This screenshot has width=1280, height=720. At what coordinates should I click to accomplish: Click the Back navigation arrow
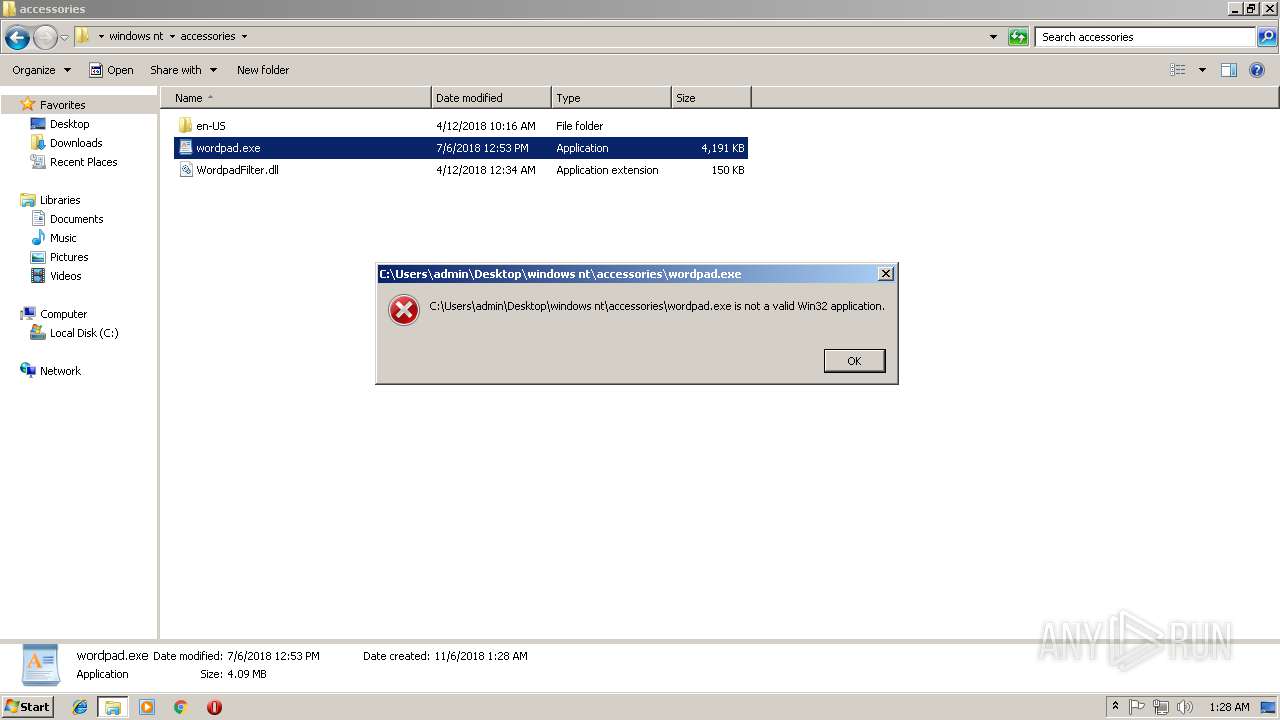tap(17, 38)
